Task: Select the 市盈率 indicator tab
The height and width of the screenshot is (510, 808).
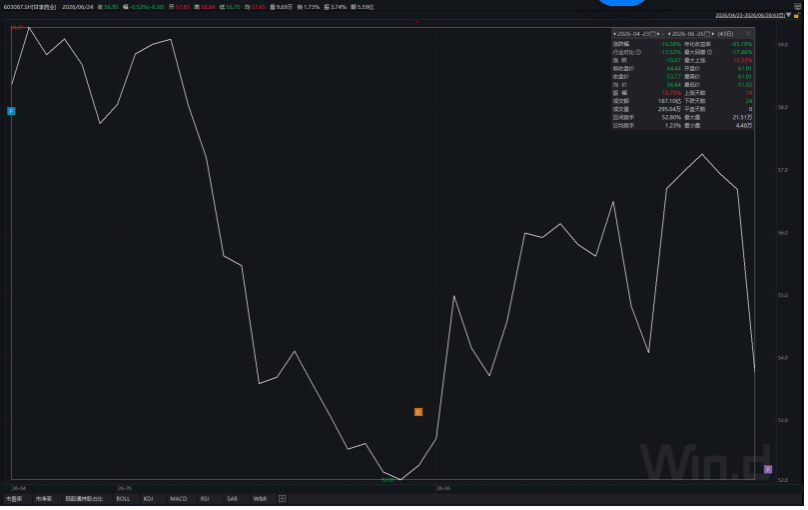Action: coord(14,501)
